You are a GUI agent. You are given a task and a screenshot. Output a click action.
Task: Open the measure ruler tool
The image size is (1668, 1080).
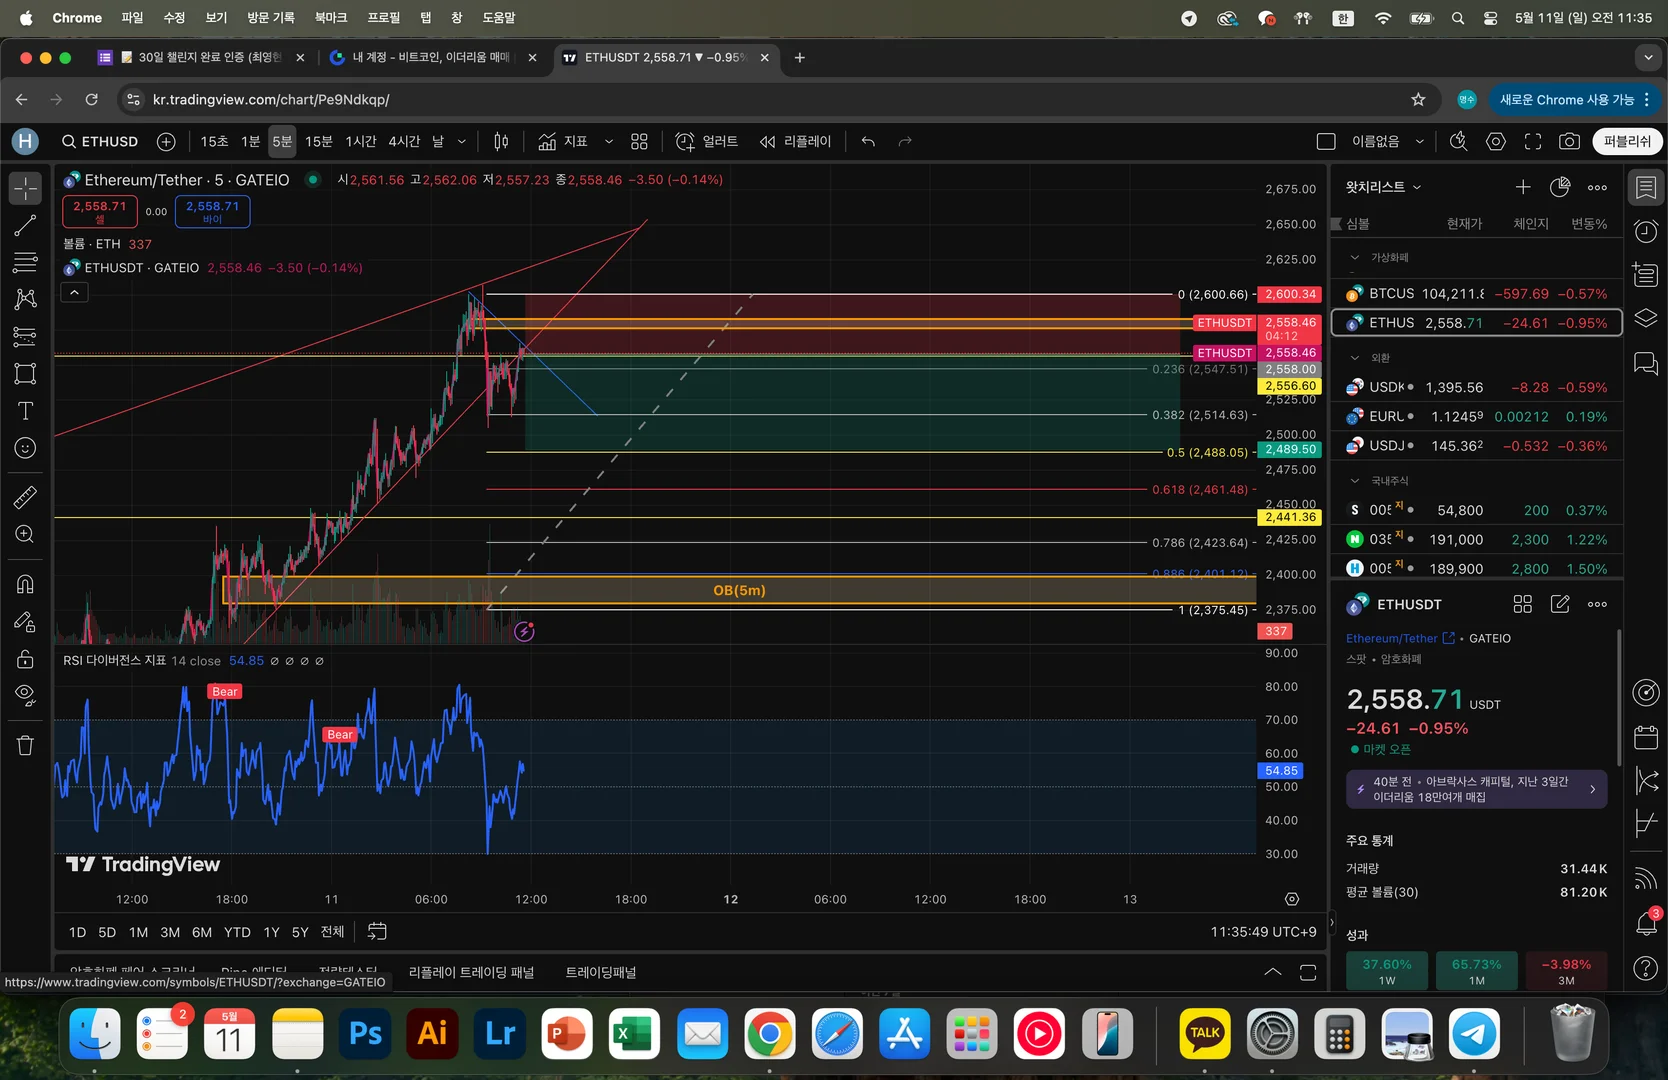click(x=25, y=497)
